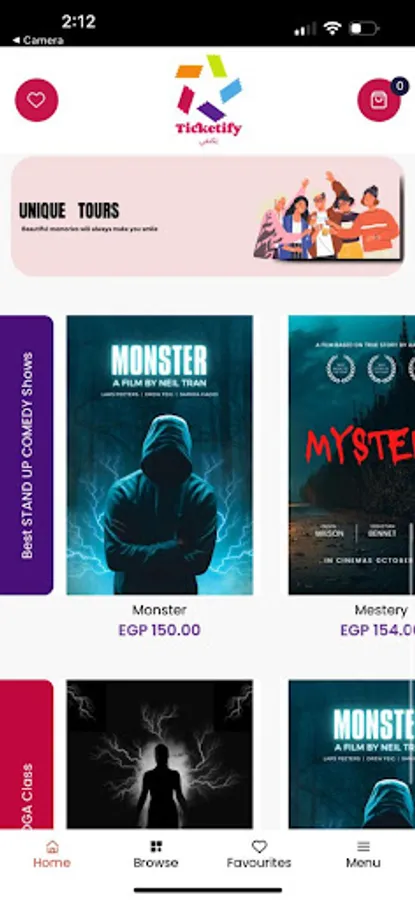Tap the Mestery title label

point(381,610)
